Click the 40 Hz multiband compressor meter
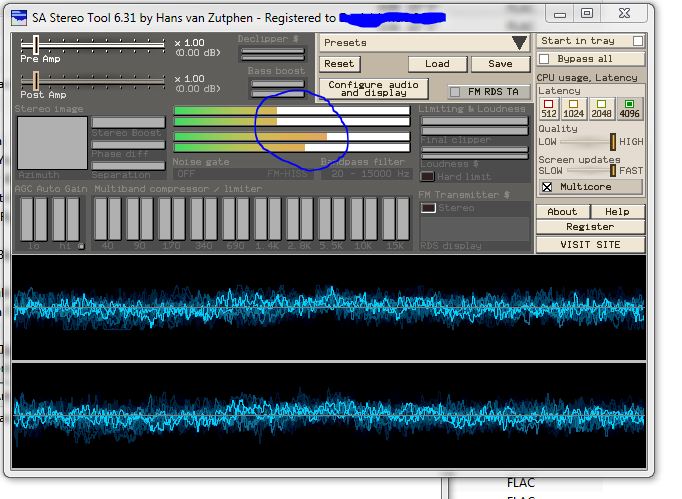This screenshot has height=499, width=682. (x=107, y=218)
